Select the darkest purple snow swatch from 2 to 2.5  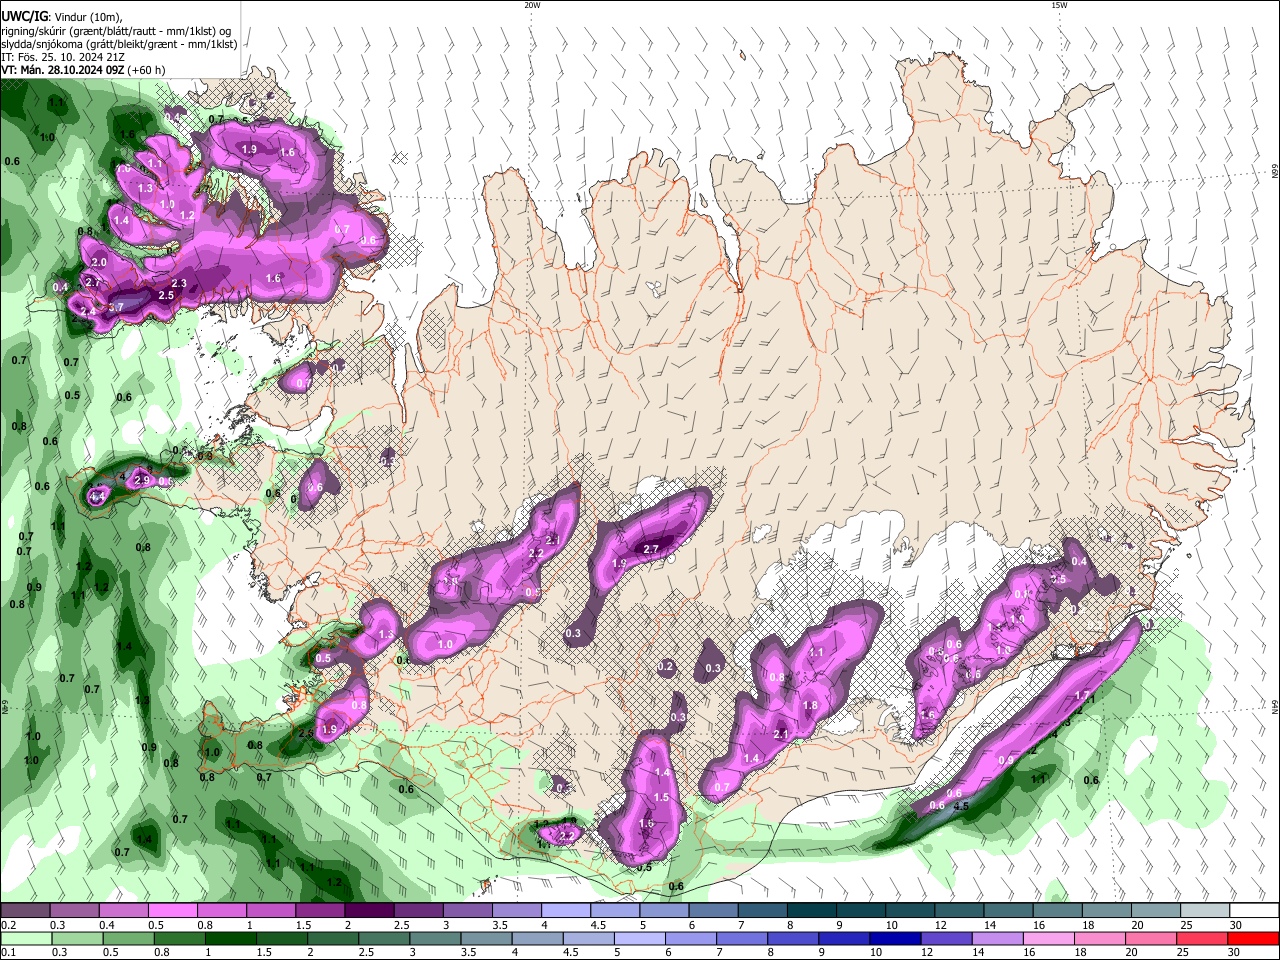click(x=369, y=911)
